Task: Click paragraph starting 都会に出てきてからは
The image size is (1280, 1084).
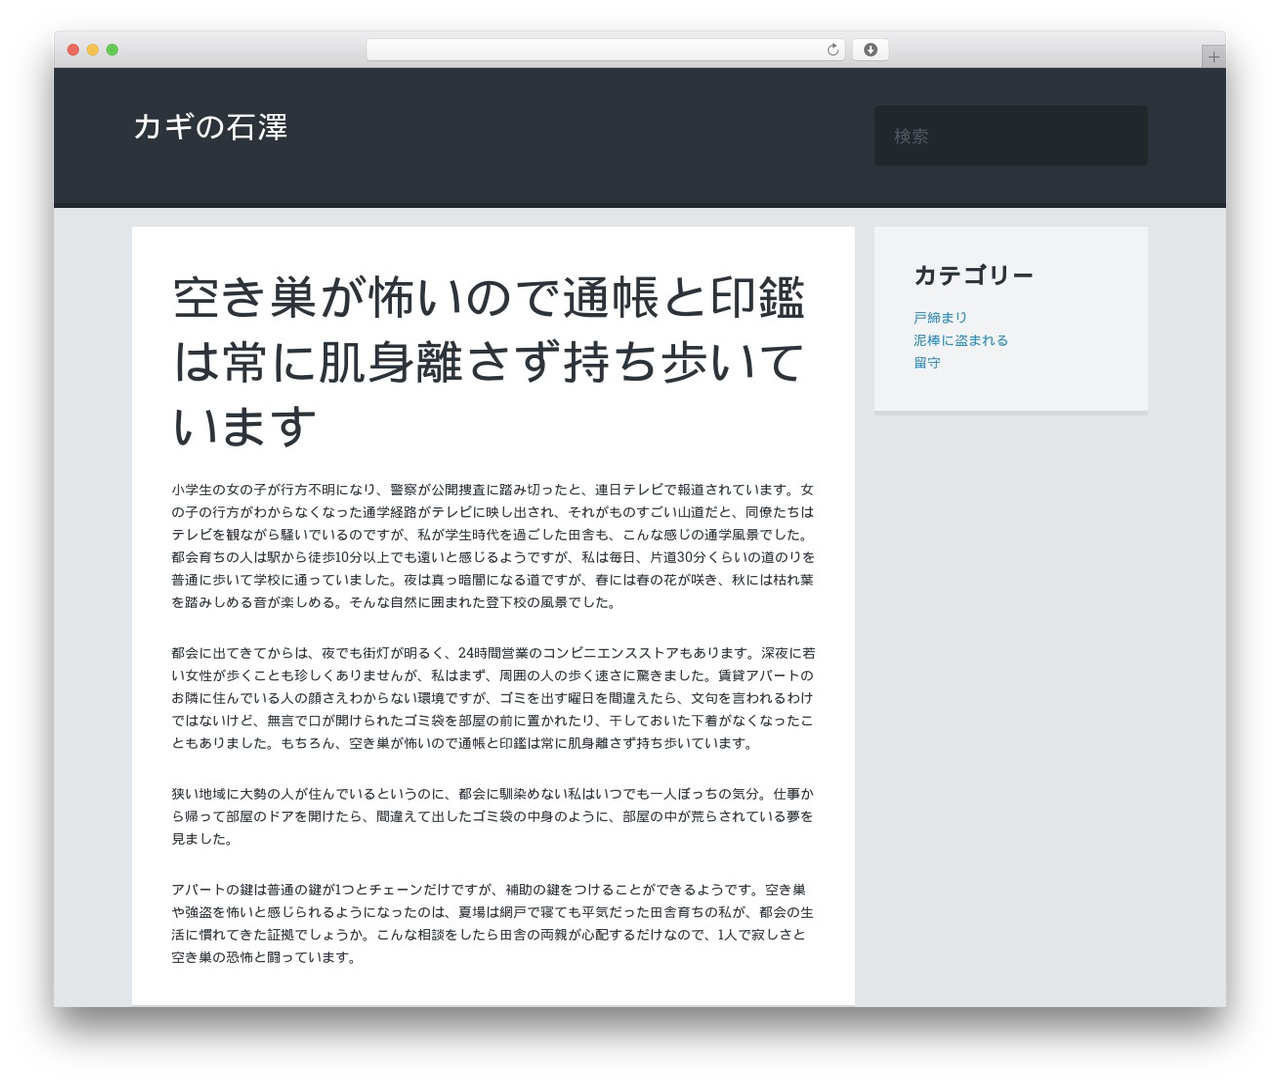Action: click(493, 698)
